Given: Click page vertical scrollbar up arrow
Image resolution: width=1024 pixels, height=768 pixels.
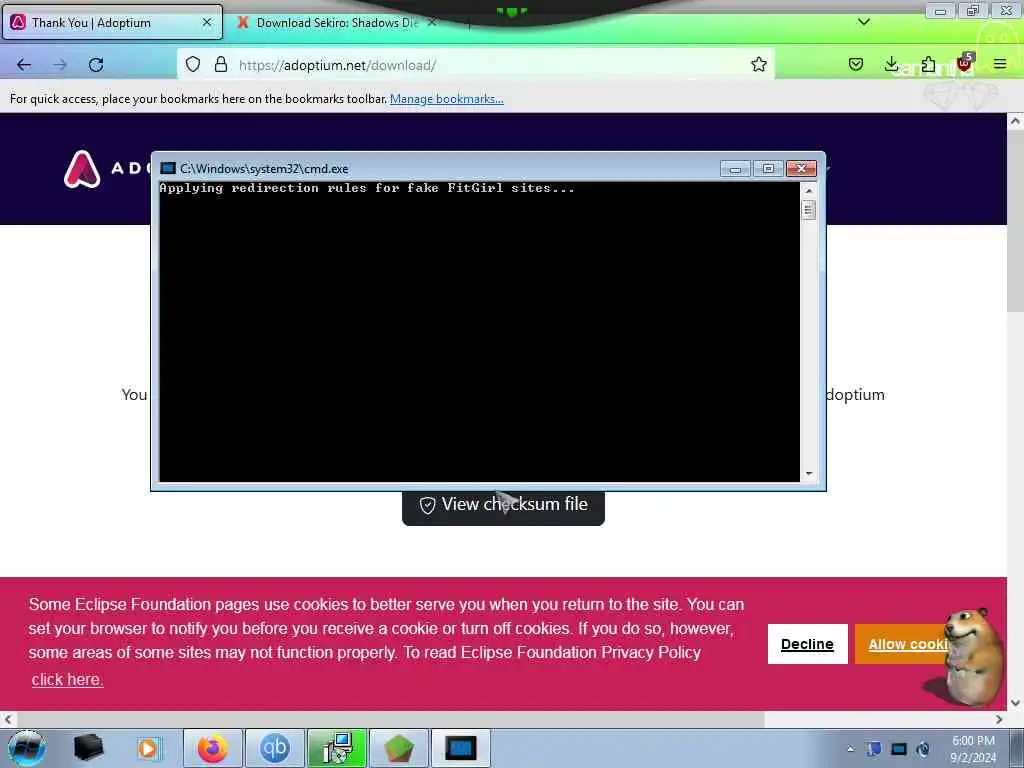Looking at the screenshot, I should point(1015,121).
